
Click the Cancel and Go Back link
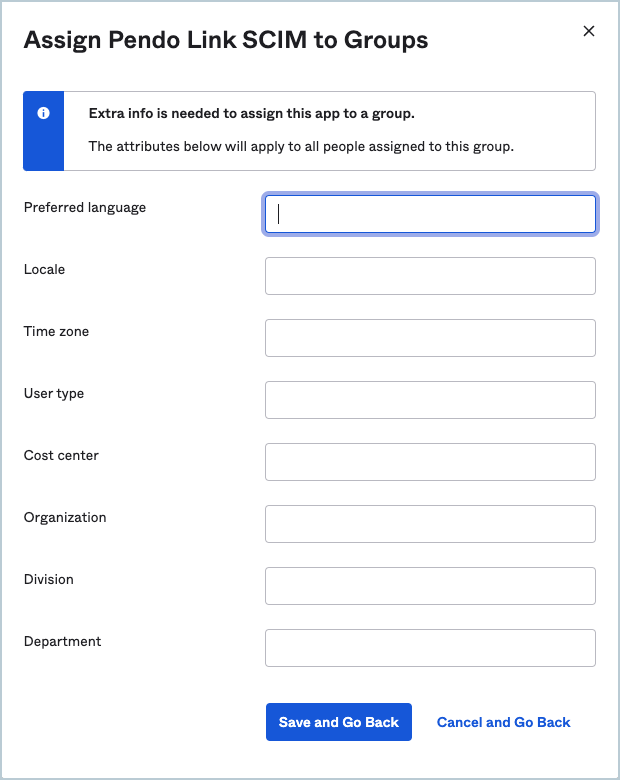[x=504, y=722]
